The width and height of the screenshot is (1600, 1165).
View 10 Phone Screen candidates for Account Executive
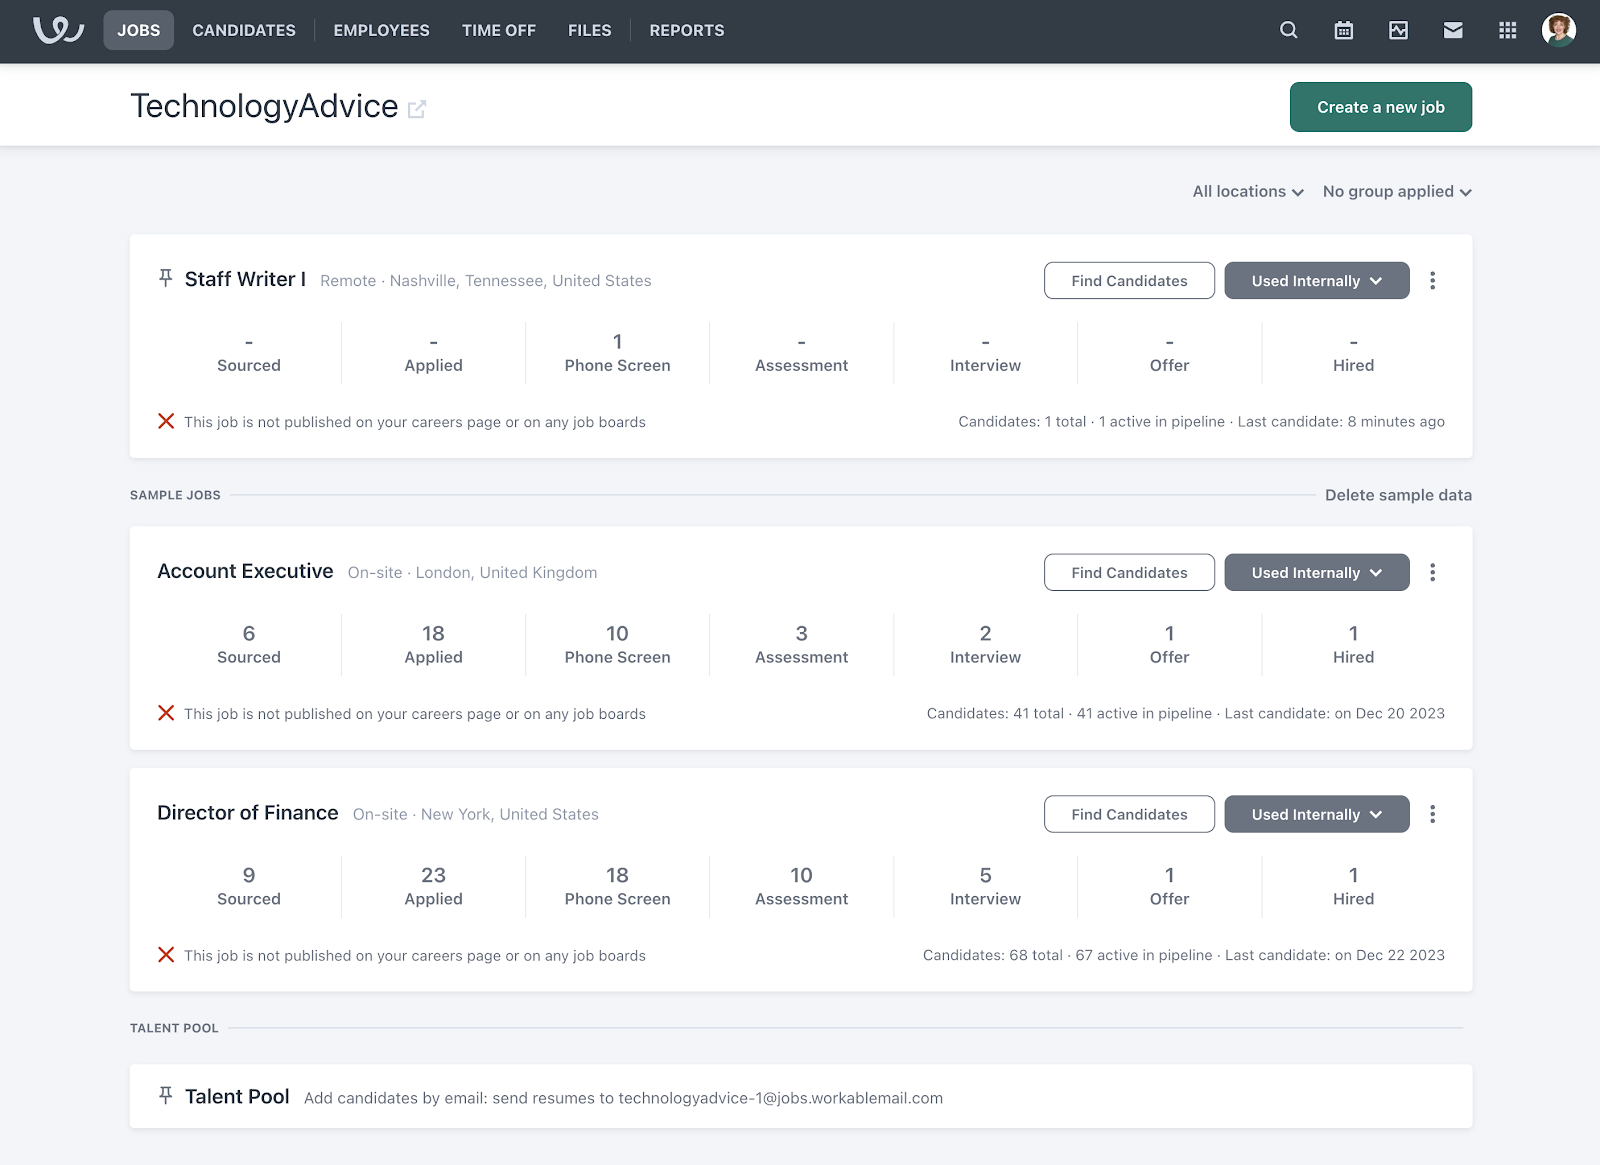point(618,645)
